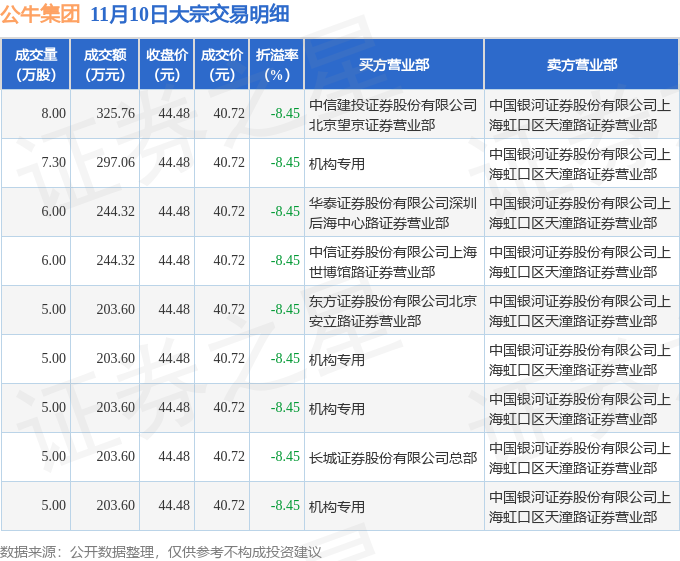
Task: Select the 11月10日大宗交易明细 heading
Action: (189, 14)
